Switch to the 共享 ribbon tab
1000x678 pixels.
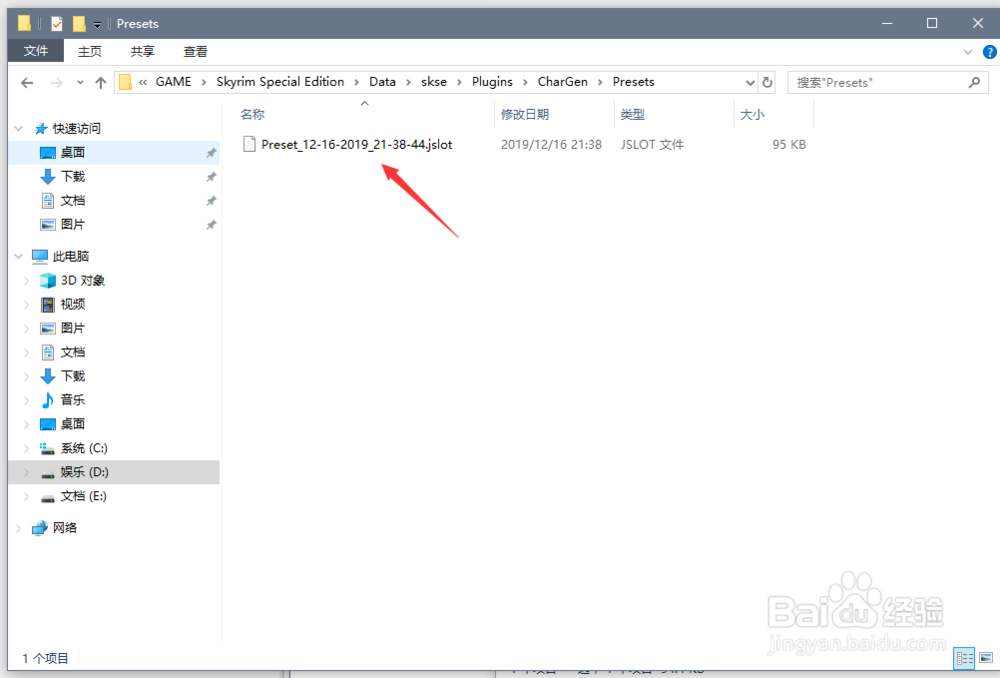pyautogui.click(x=142, y=51)
